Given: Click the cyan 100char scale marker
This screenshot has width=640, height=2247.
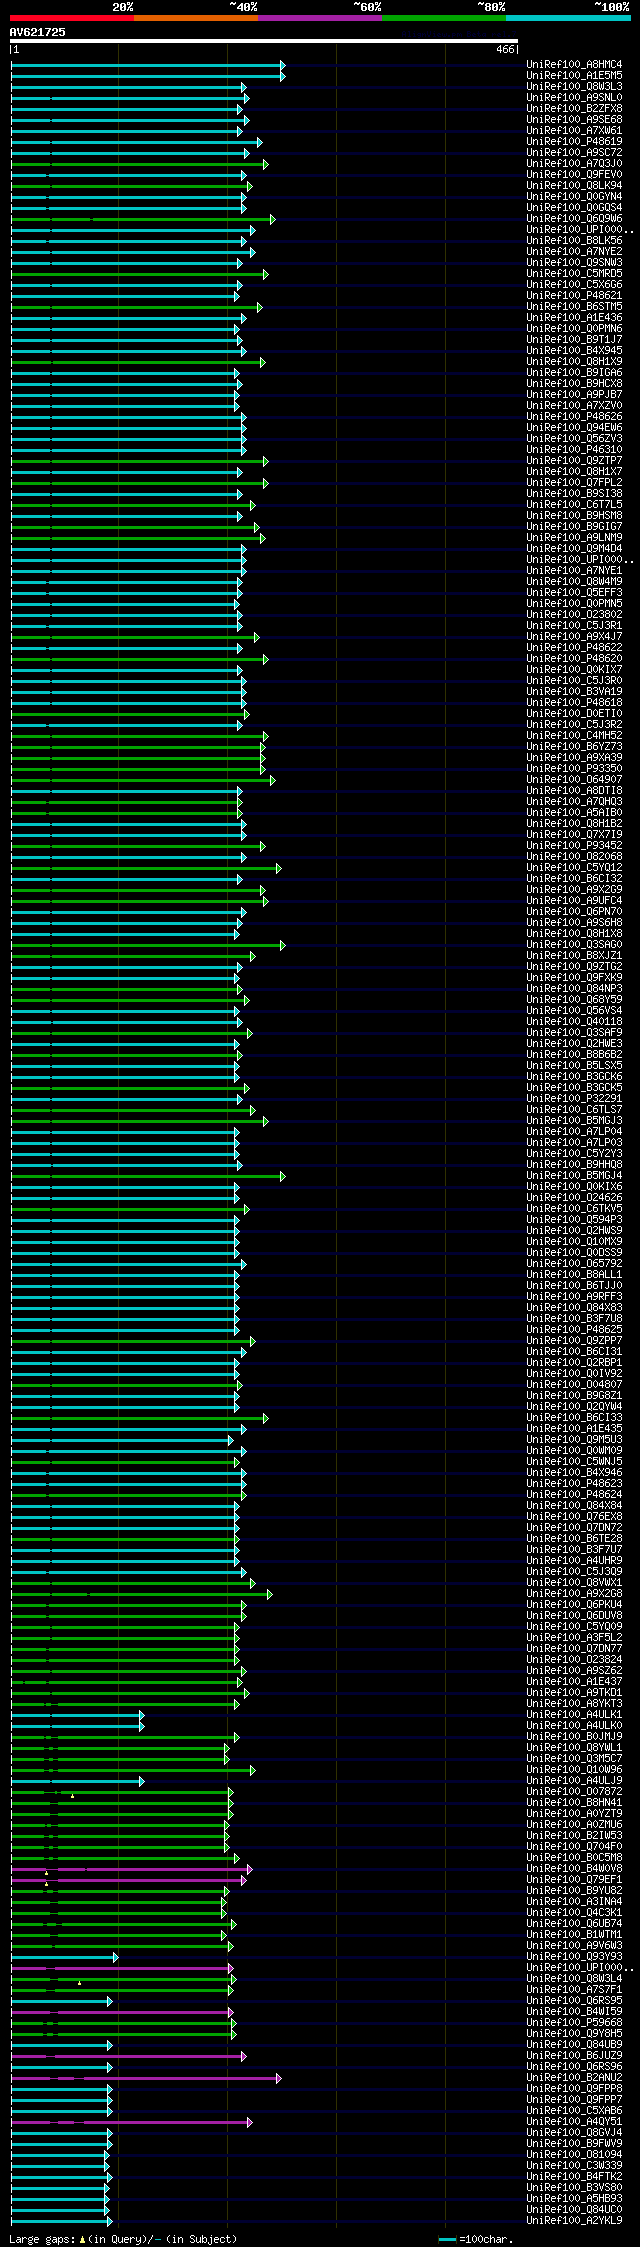Looking at the screenshot, I should point(447,2239).
